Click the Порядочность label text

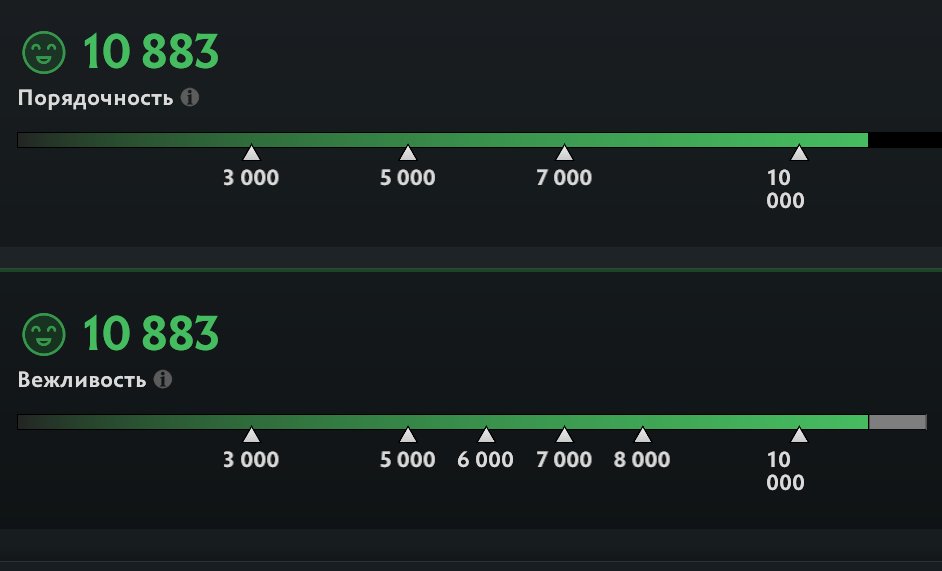pyautogui.click(x=96, y=99)
